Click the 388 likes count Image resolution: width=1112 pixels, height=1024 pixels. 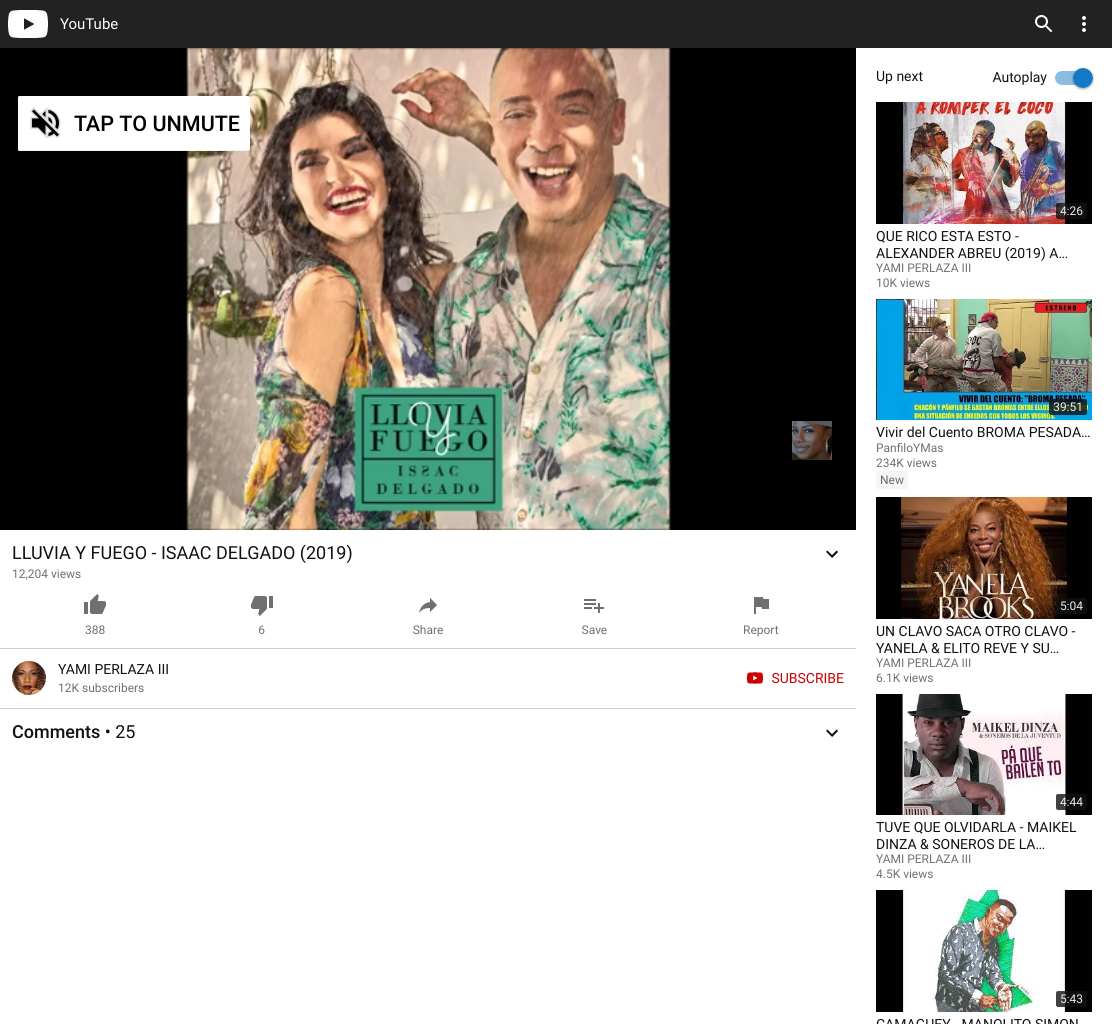(94, 630)
